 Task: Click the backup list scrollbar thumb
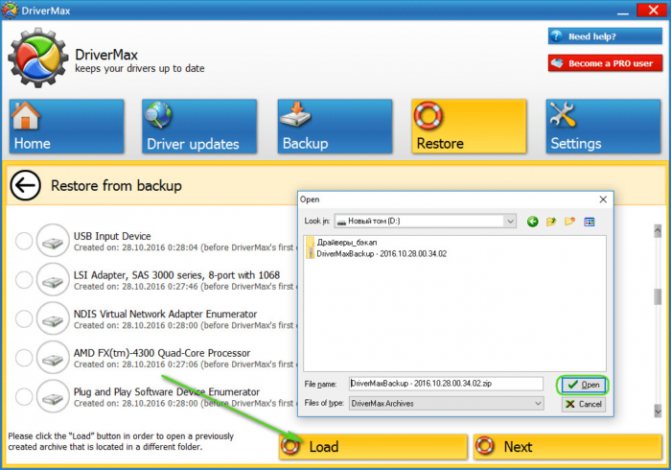point(658,297)
